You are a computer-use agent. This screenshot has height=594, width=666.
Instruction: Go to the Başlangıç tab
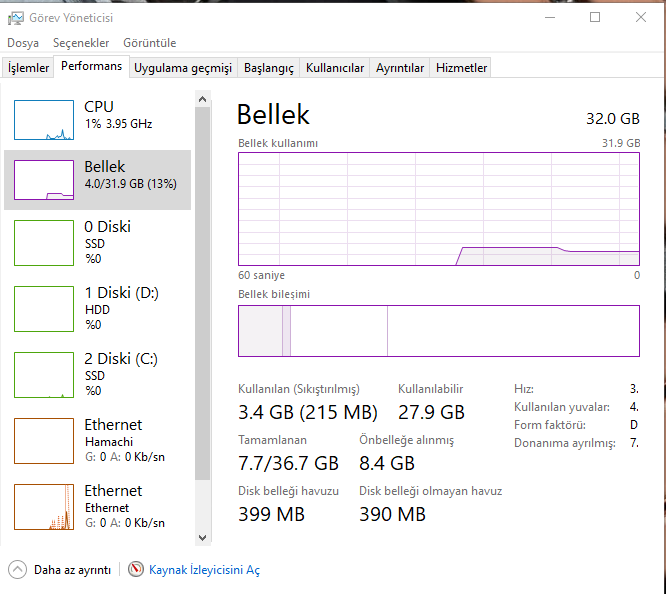(269, 68)
